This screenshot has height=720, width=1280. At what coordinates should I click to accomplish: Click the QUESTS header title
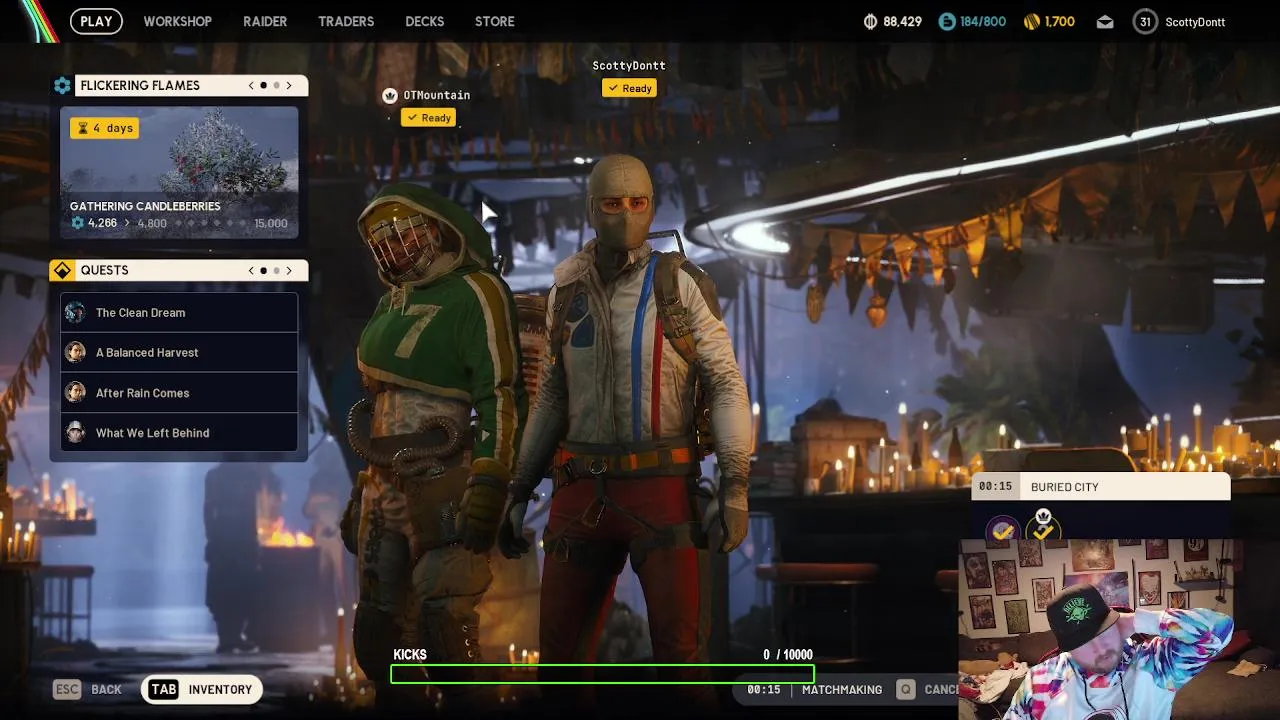tap(104, 271)
